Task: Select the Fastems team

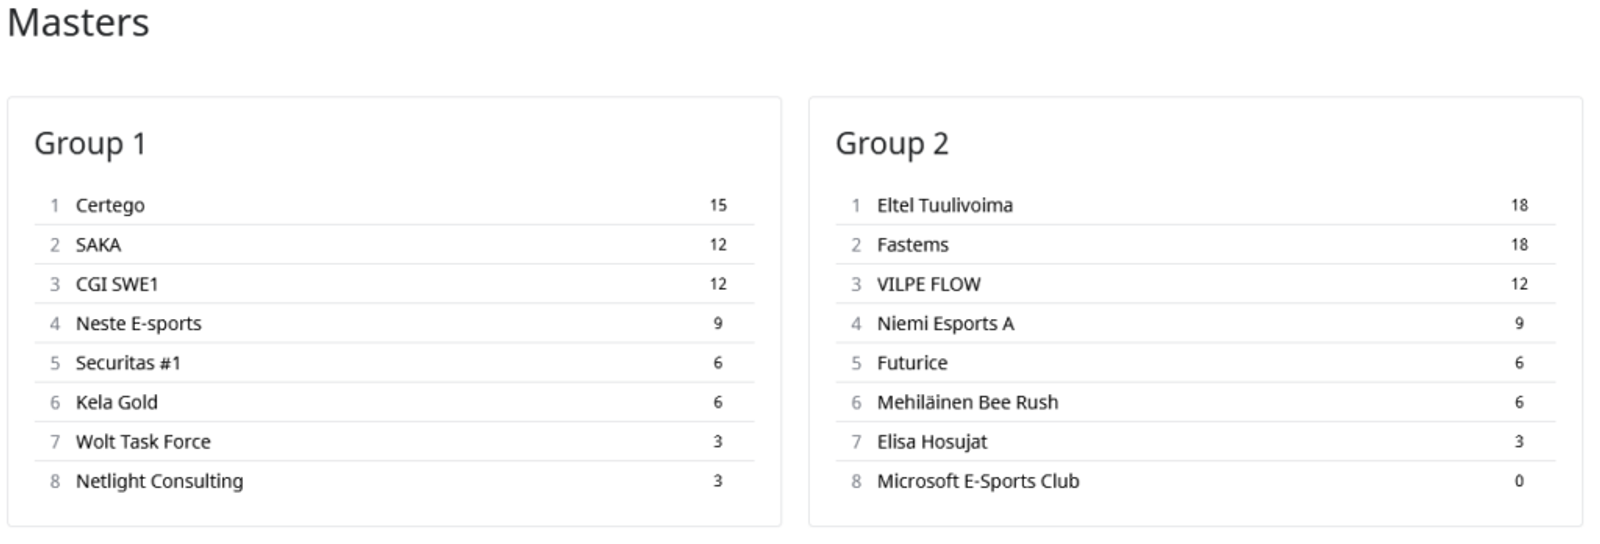Action: coord(912,245)
